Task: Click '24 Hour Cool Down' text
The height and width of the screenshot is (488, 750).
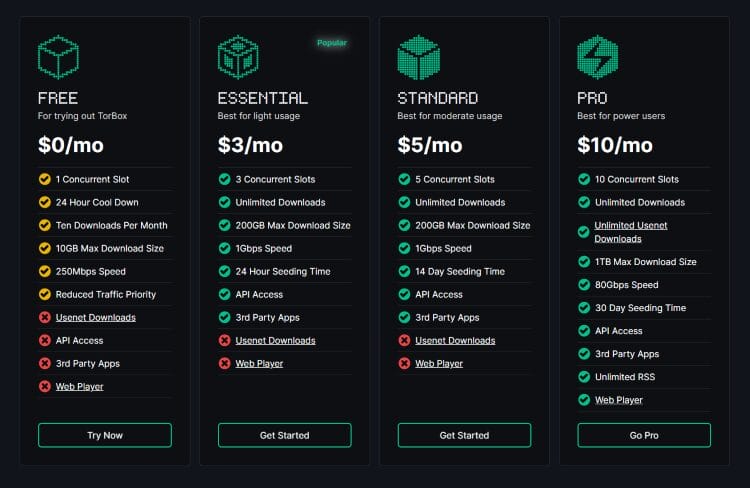Action: tap(97, 202)
